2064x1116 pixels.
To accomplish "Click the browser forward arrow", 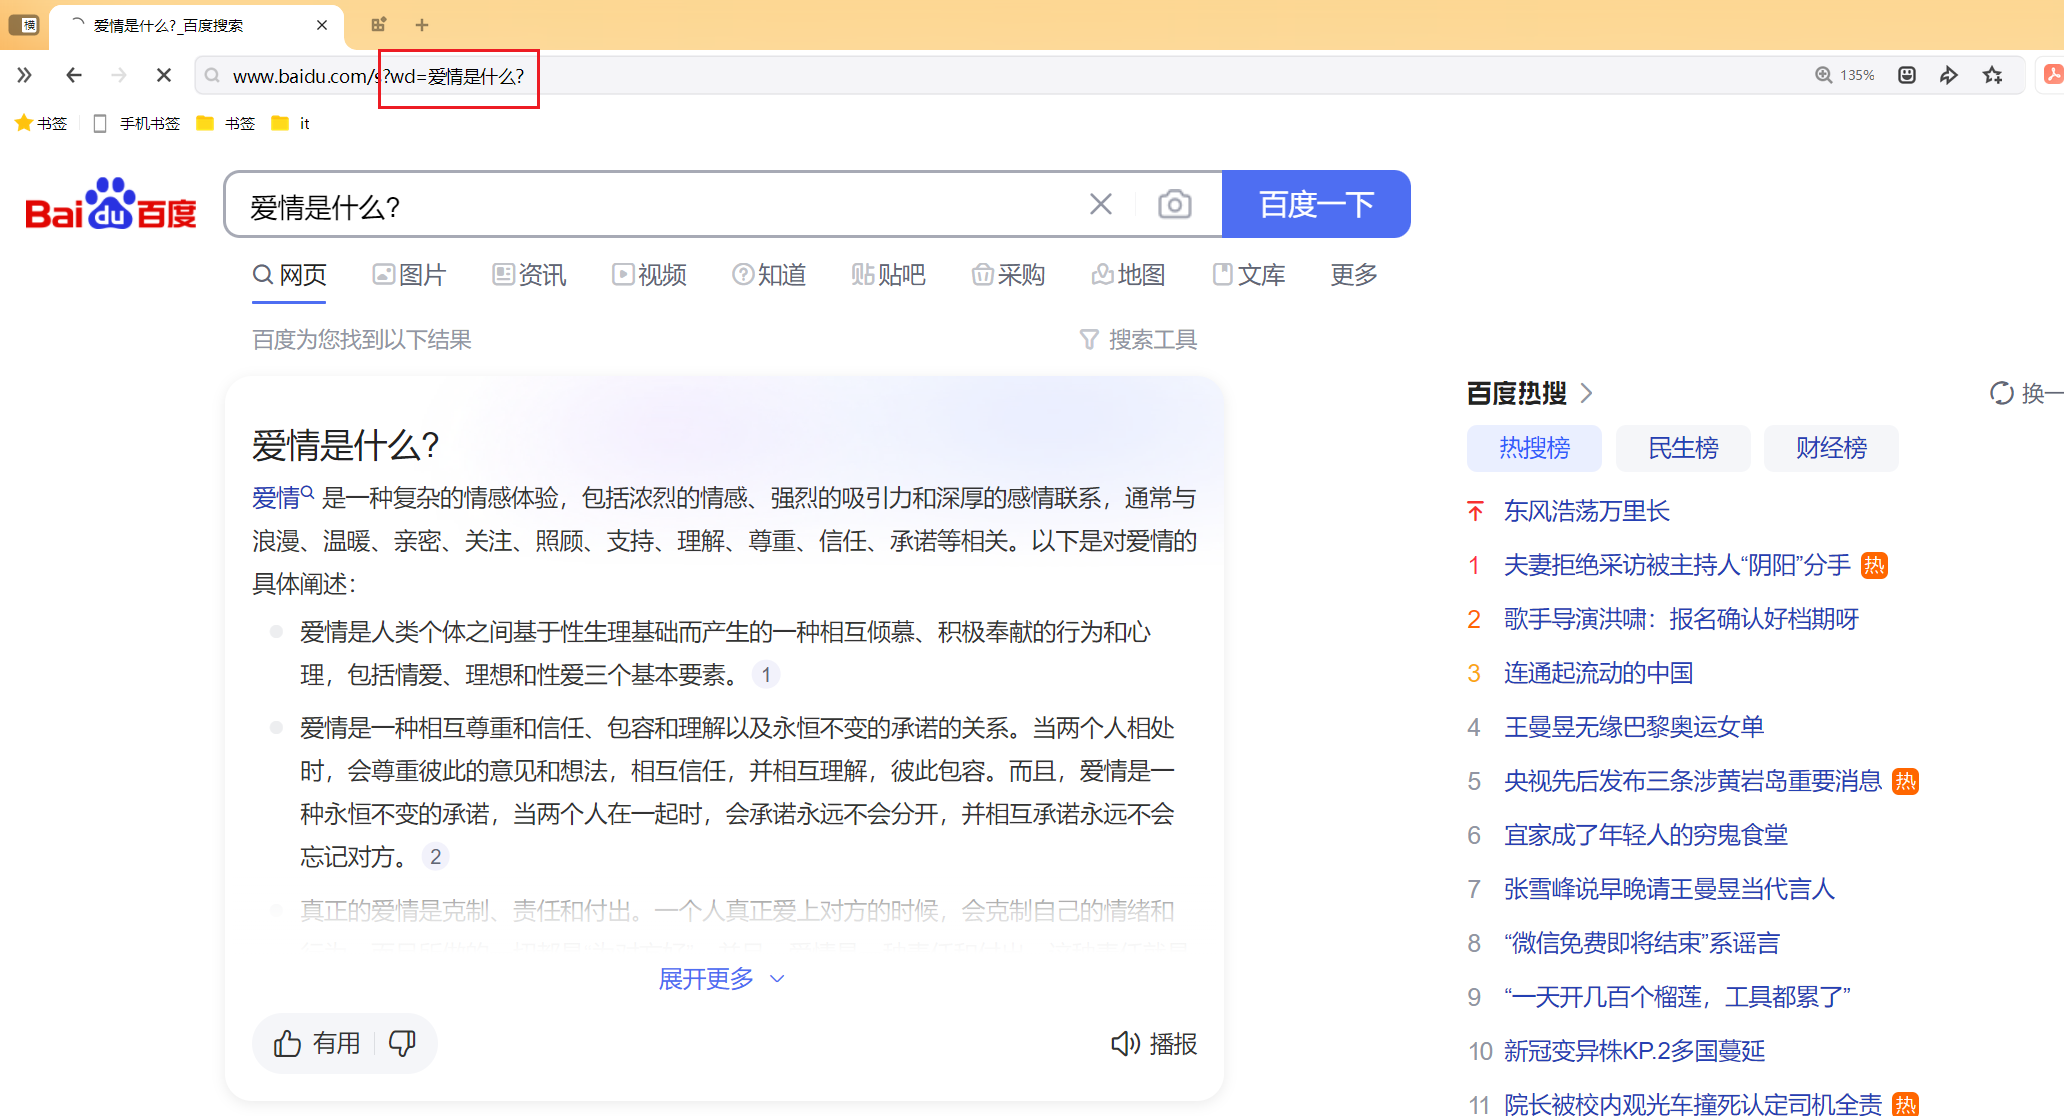I will click(119, 75).
